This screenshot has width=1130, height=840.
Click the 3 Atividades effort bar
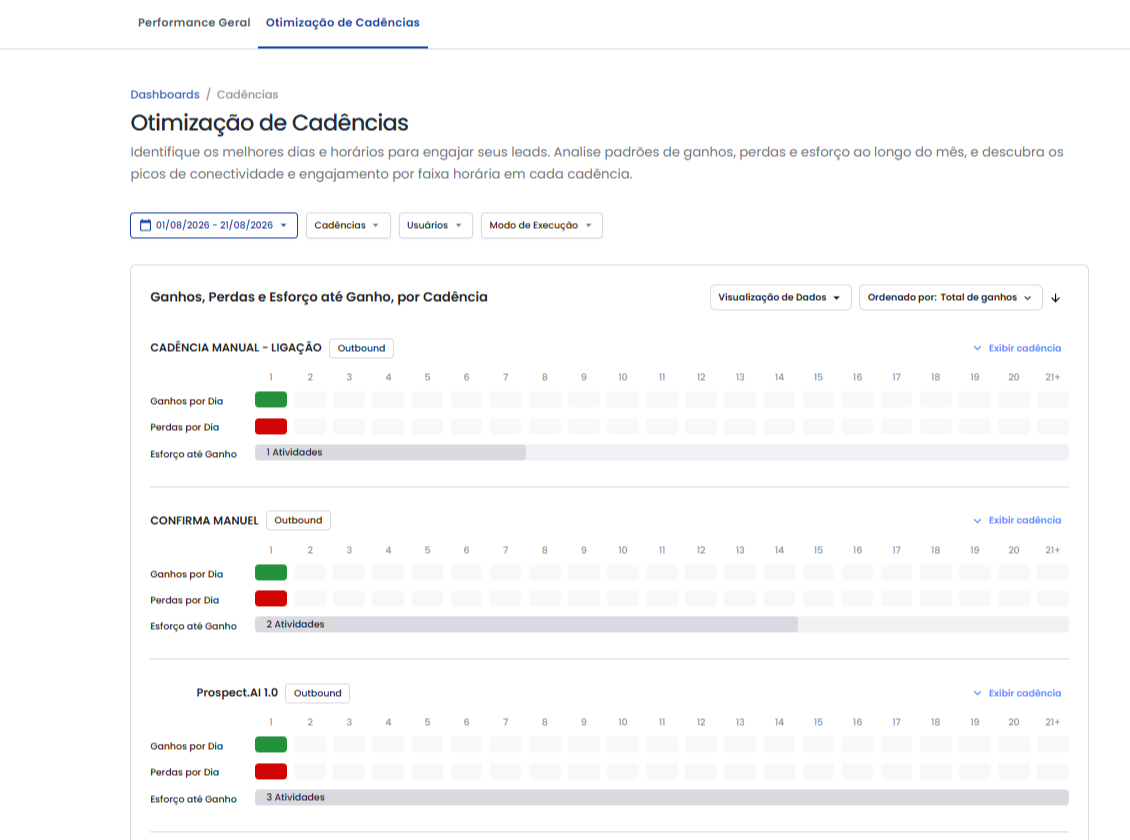tap(662, 797)
